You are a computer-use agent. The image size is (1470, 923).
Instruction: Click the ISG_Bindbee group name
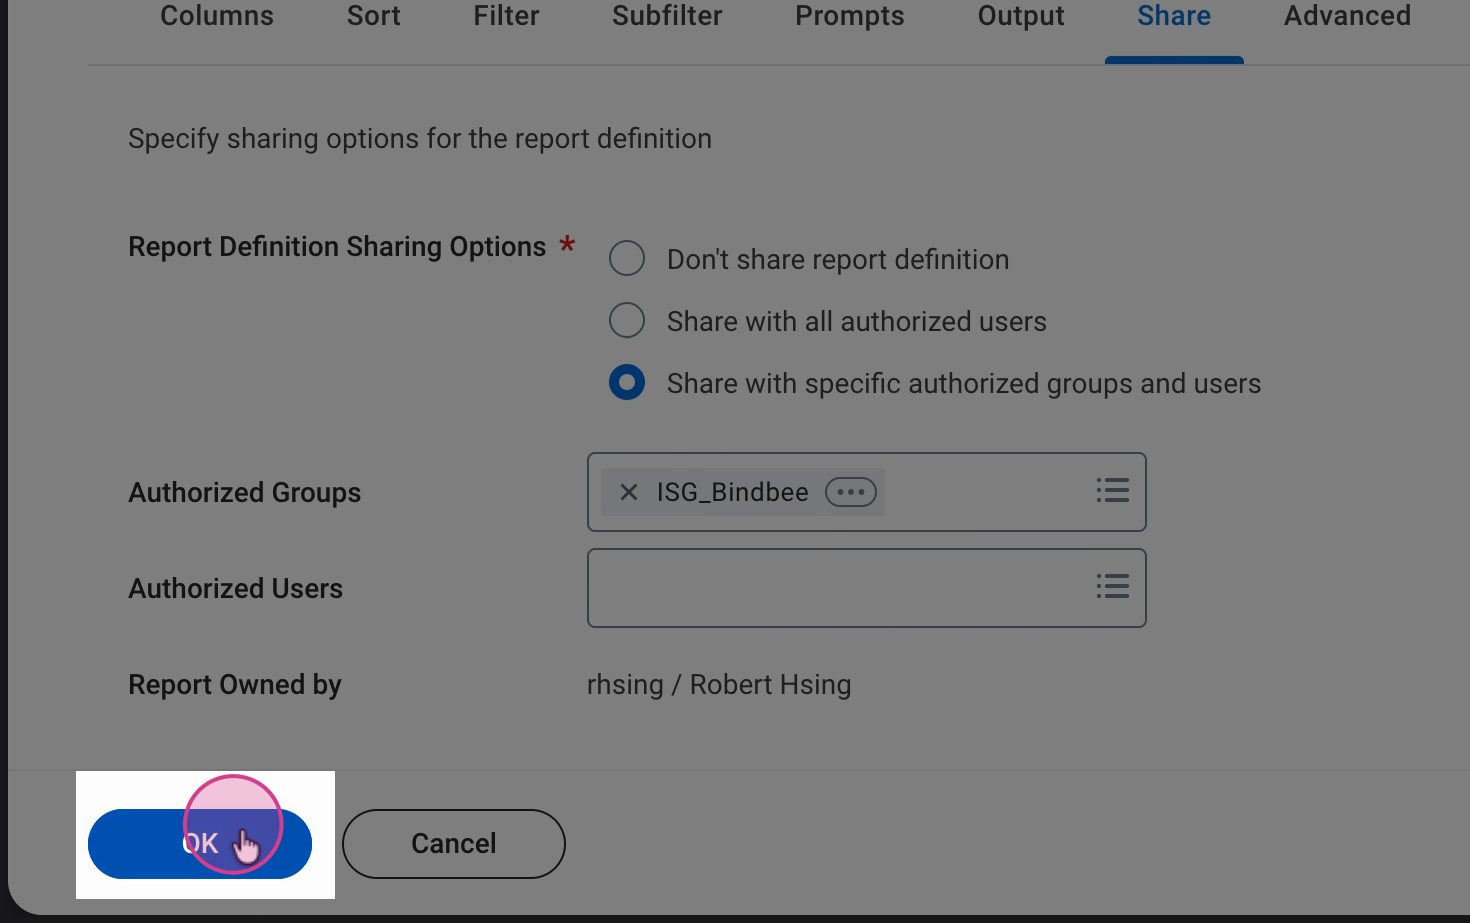point(733,492)
